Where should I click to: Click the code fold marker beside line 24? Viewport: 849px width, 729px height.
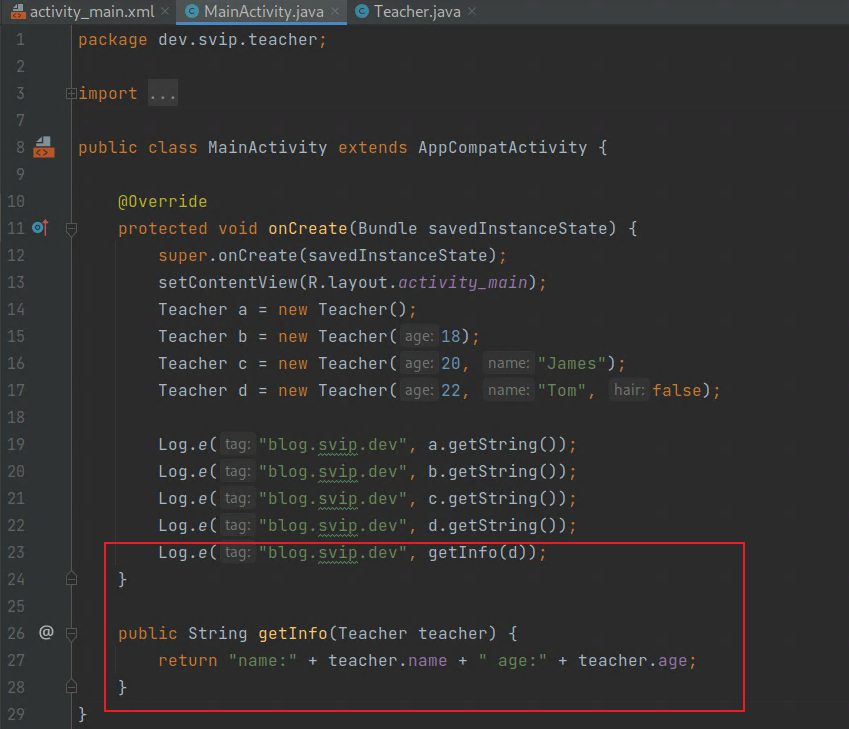(x=70, y=578)
